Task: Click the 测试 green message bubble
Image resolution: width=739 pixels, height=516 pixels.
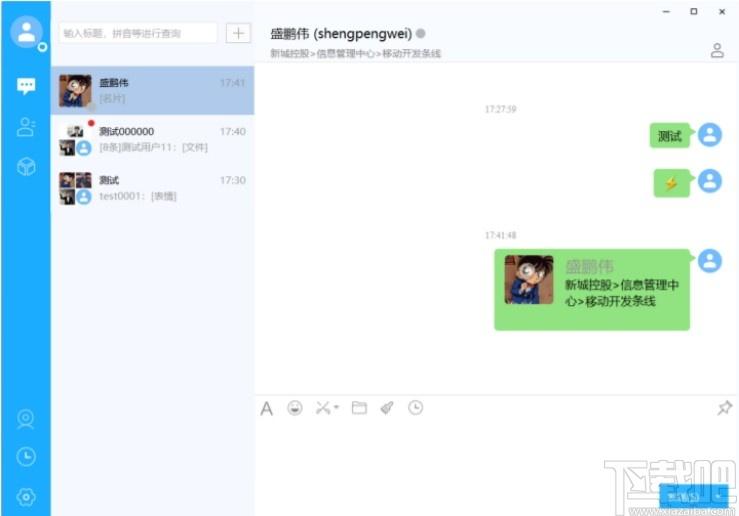Action: [x=670, y=136]
